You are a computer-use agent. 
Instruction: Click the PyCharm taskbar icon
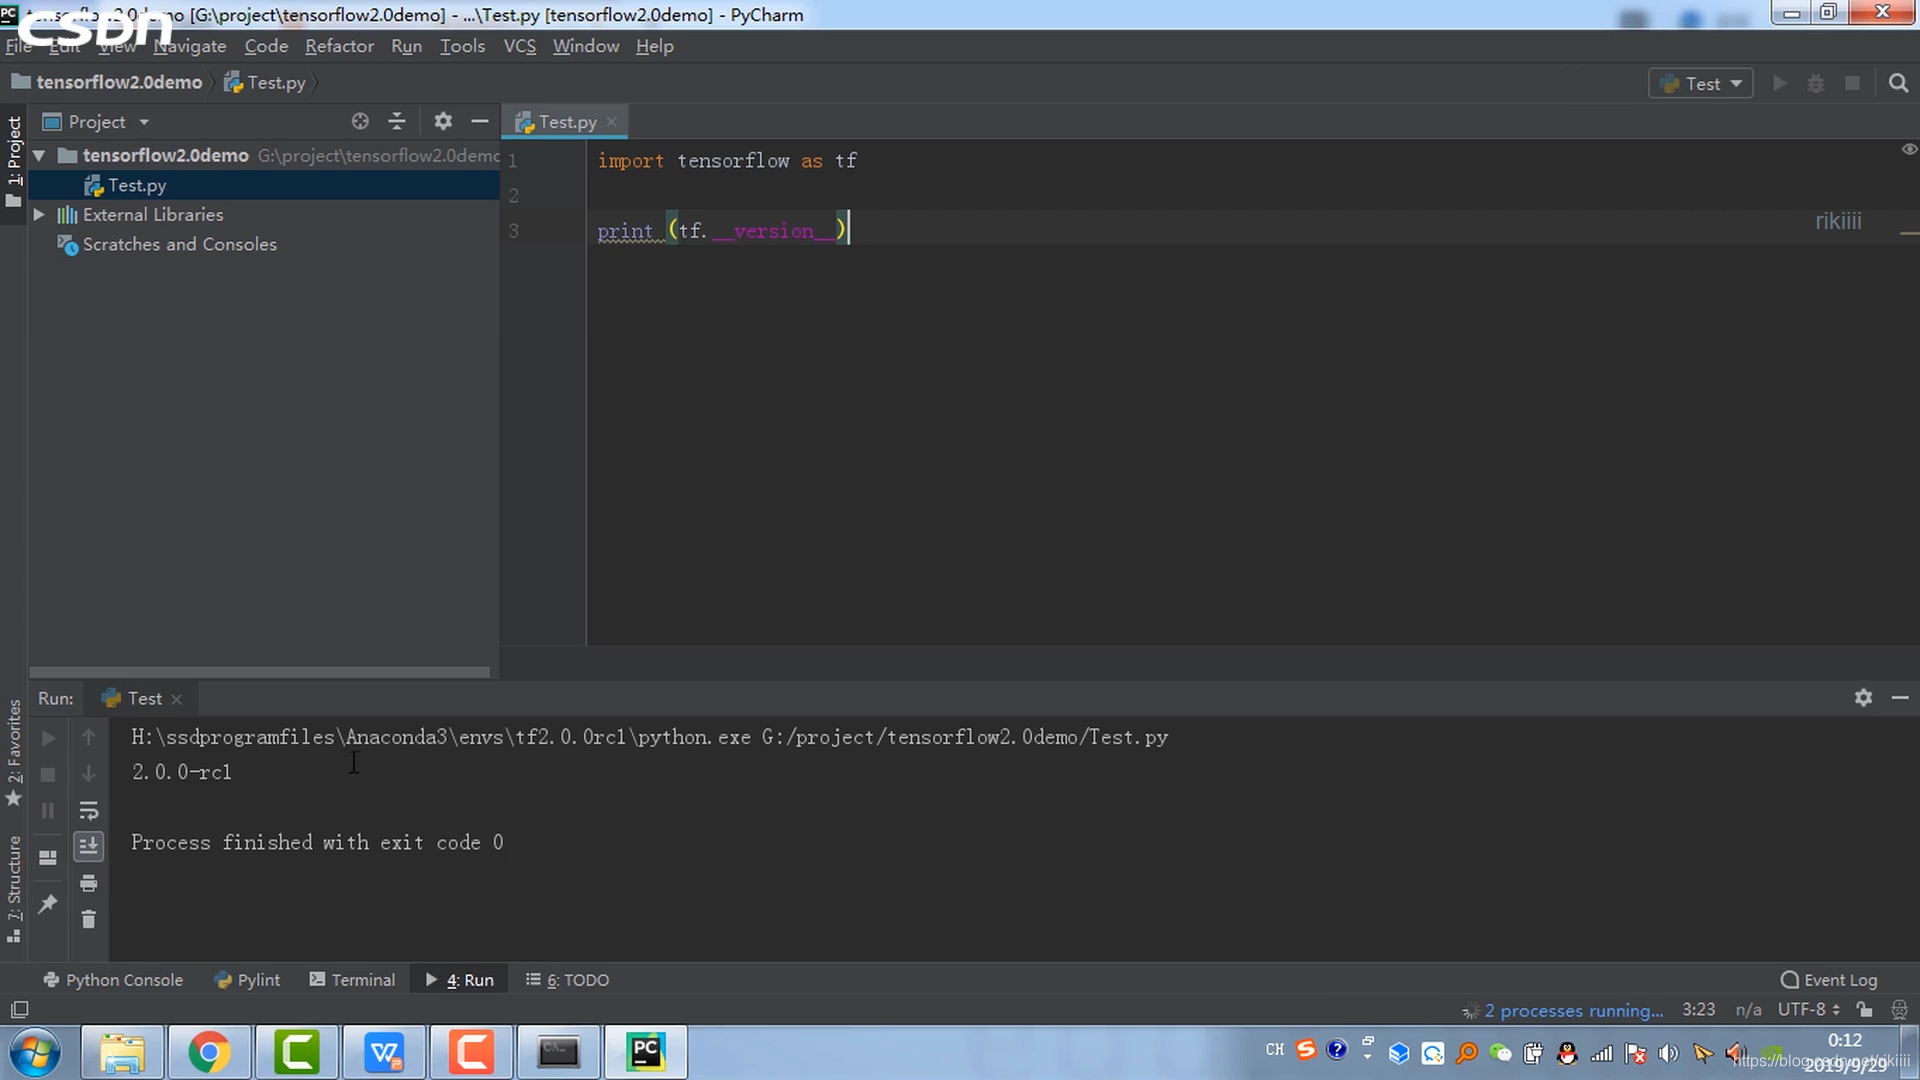click(x=645, y=1051)
